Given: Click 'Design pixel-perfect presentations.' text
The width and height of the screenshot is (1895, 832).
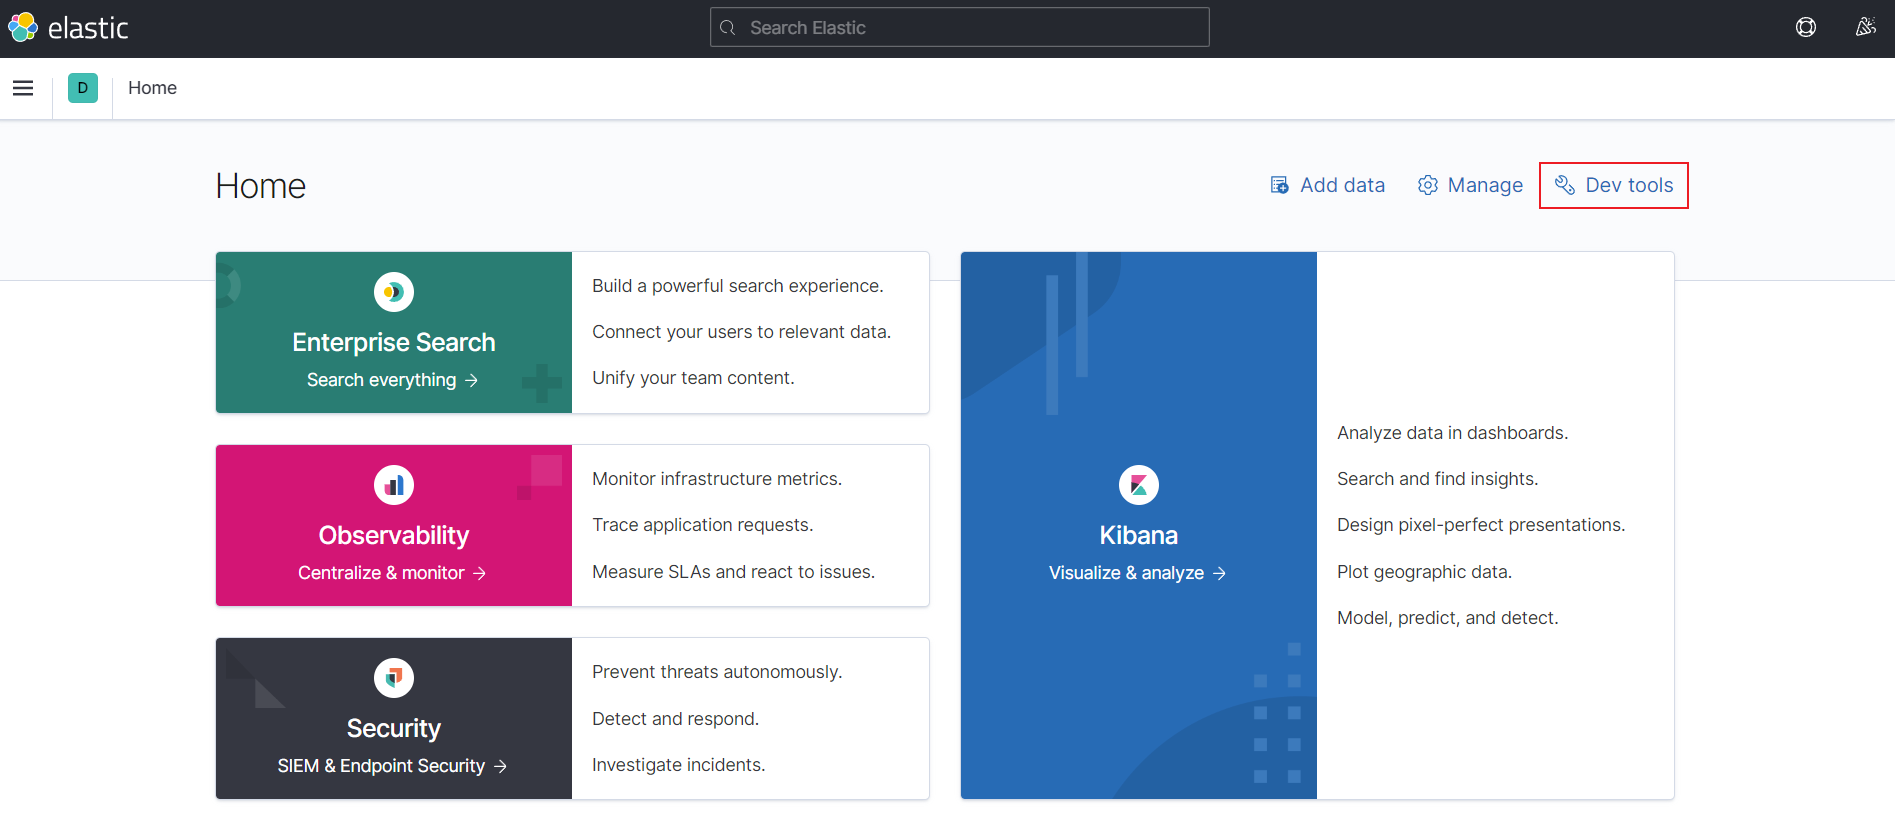Looking at the screenshot, I should click(x=1481, y=525).
